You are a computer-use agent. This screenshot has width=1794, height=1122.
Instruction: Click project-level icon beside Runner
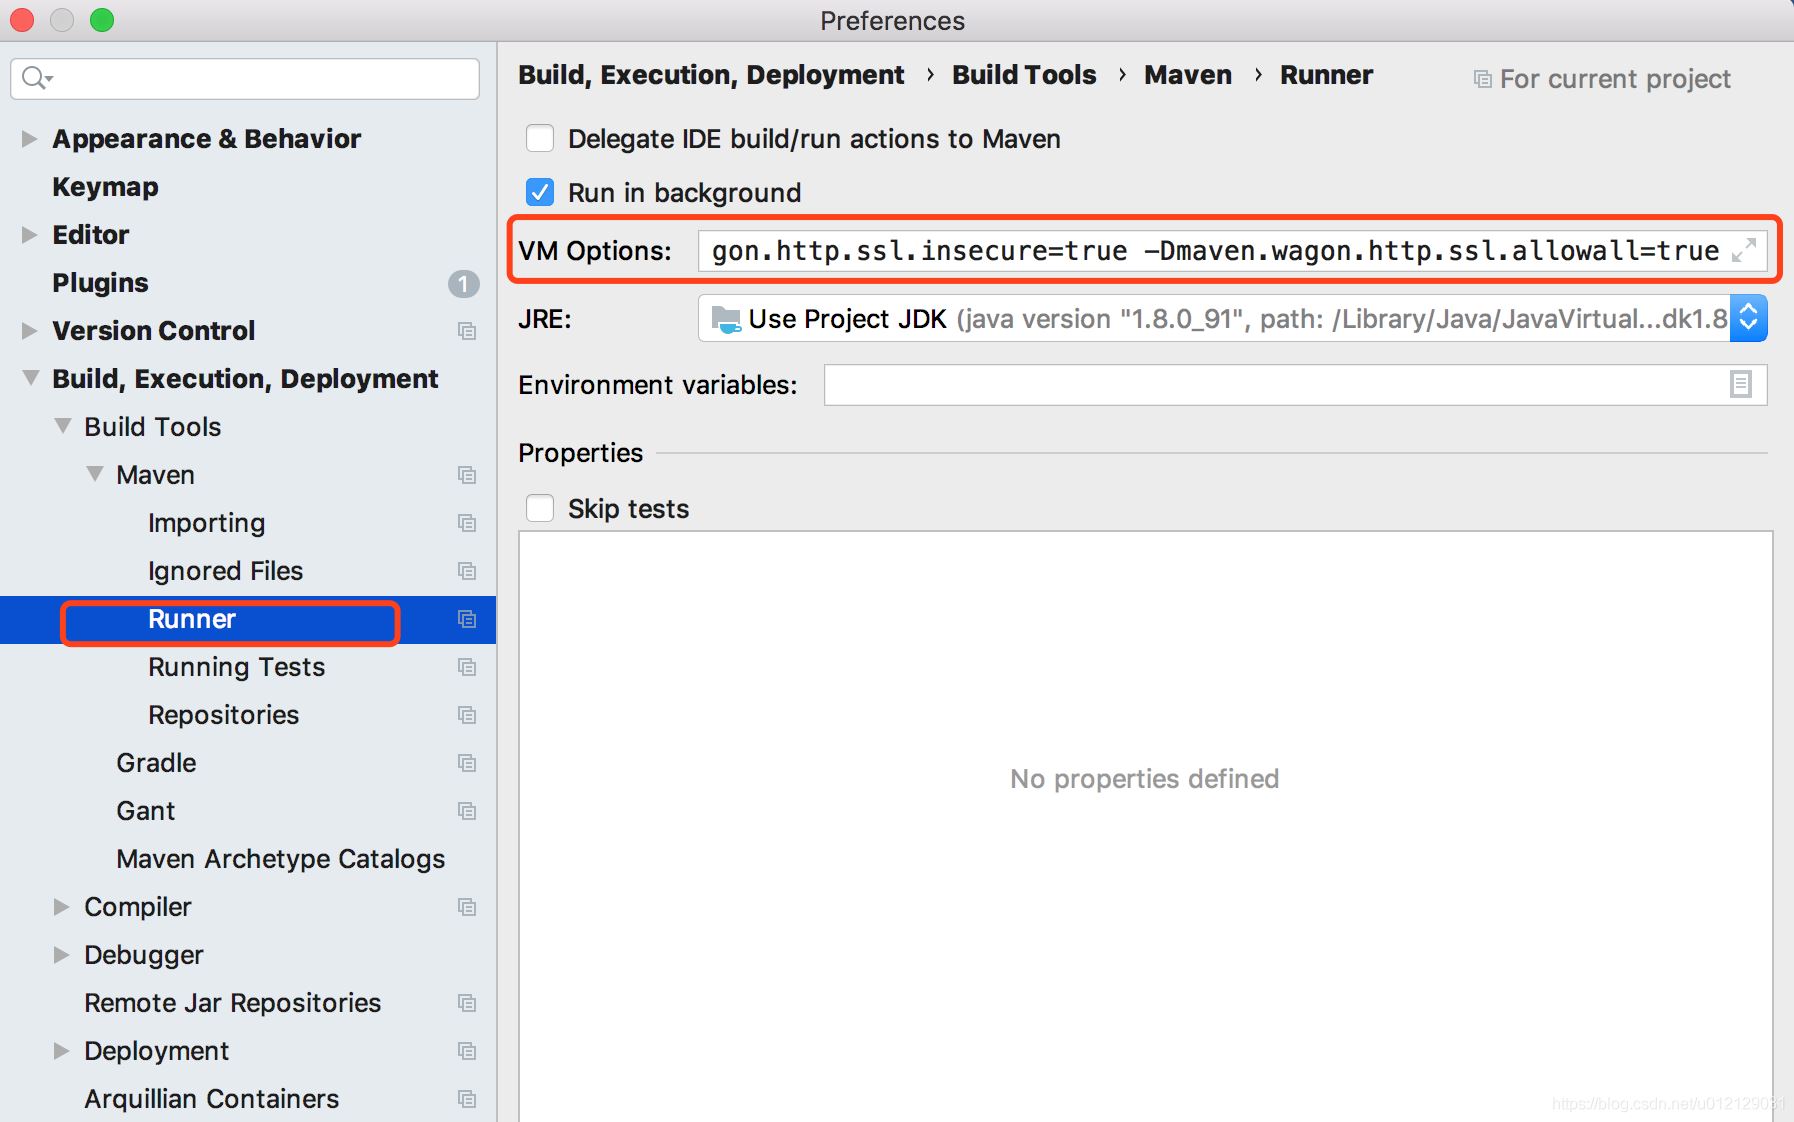click(x=467, y=619)
